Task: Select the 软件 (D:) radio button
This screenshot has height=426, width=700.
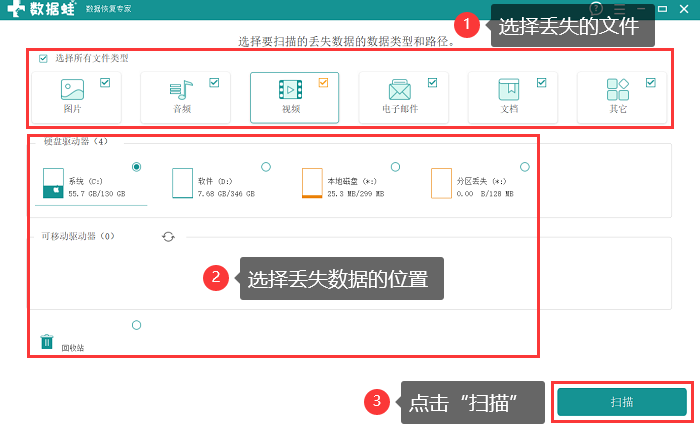Action: 266,167
